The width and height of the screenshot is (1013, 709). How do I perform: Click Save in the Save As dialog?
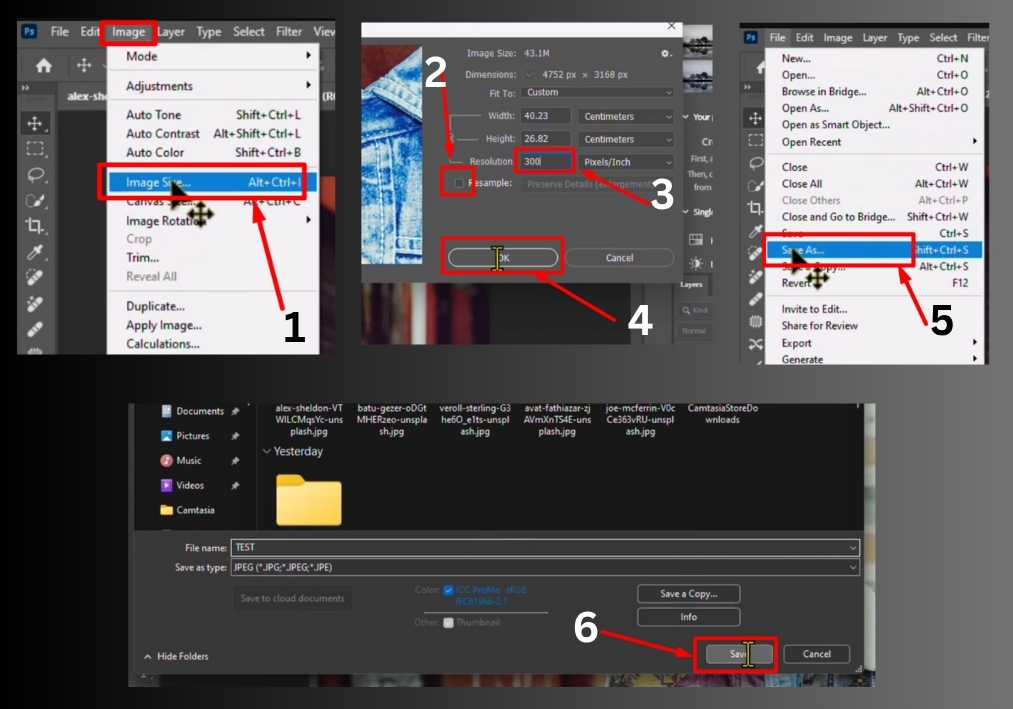point(739,654)
